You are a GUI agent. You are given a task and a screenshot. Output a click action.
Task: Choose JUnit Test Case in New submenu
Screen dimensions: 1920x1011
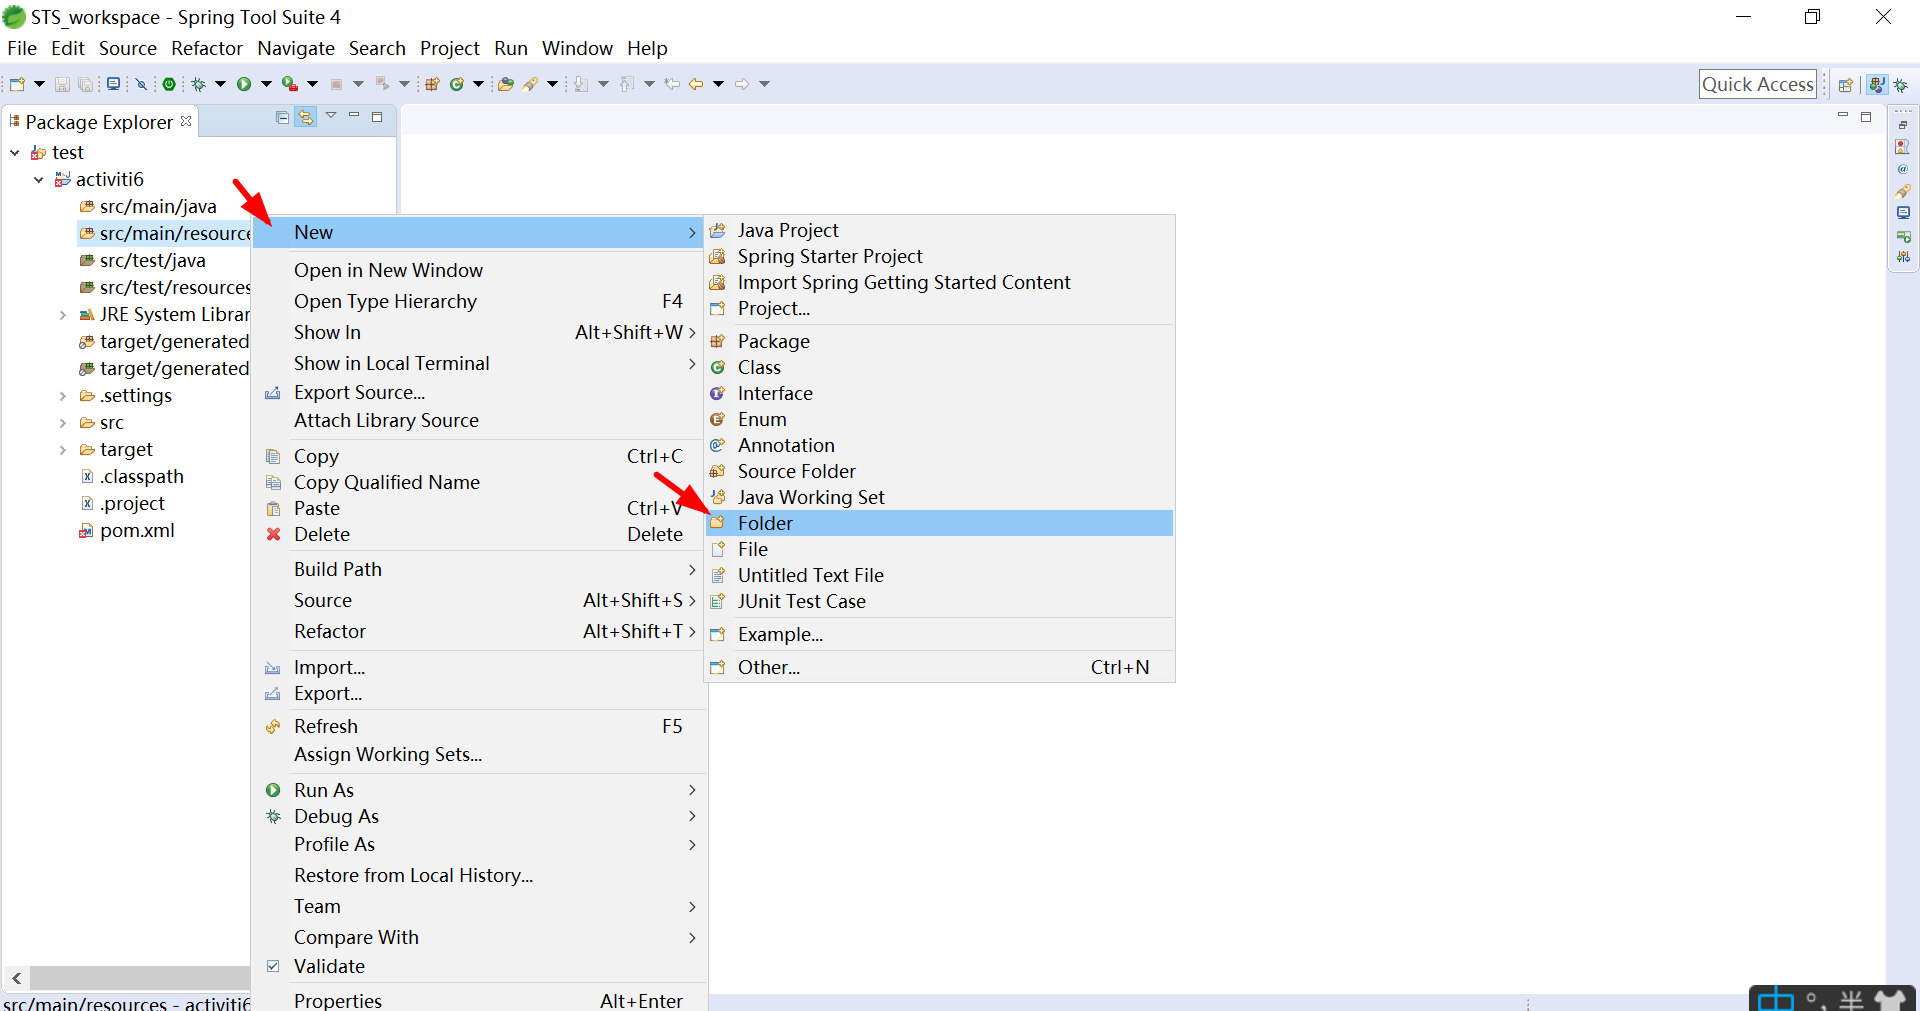939,601
